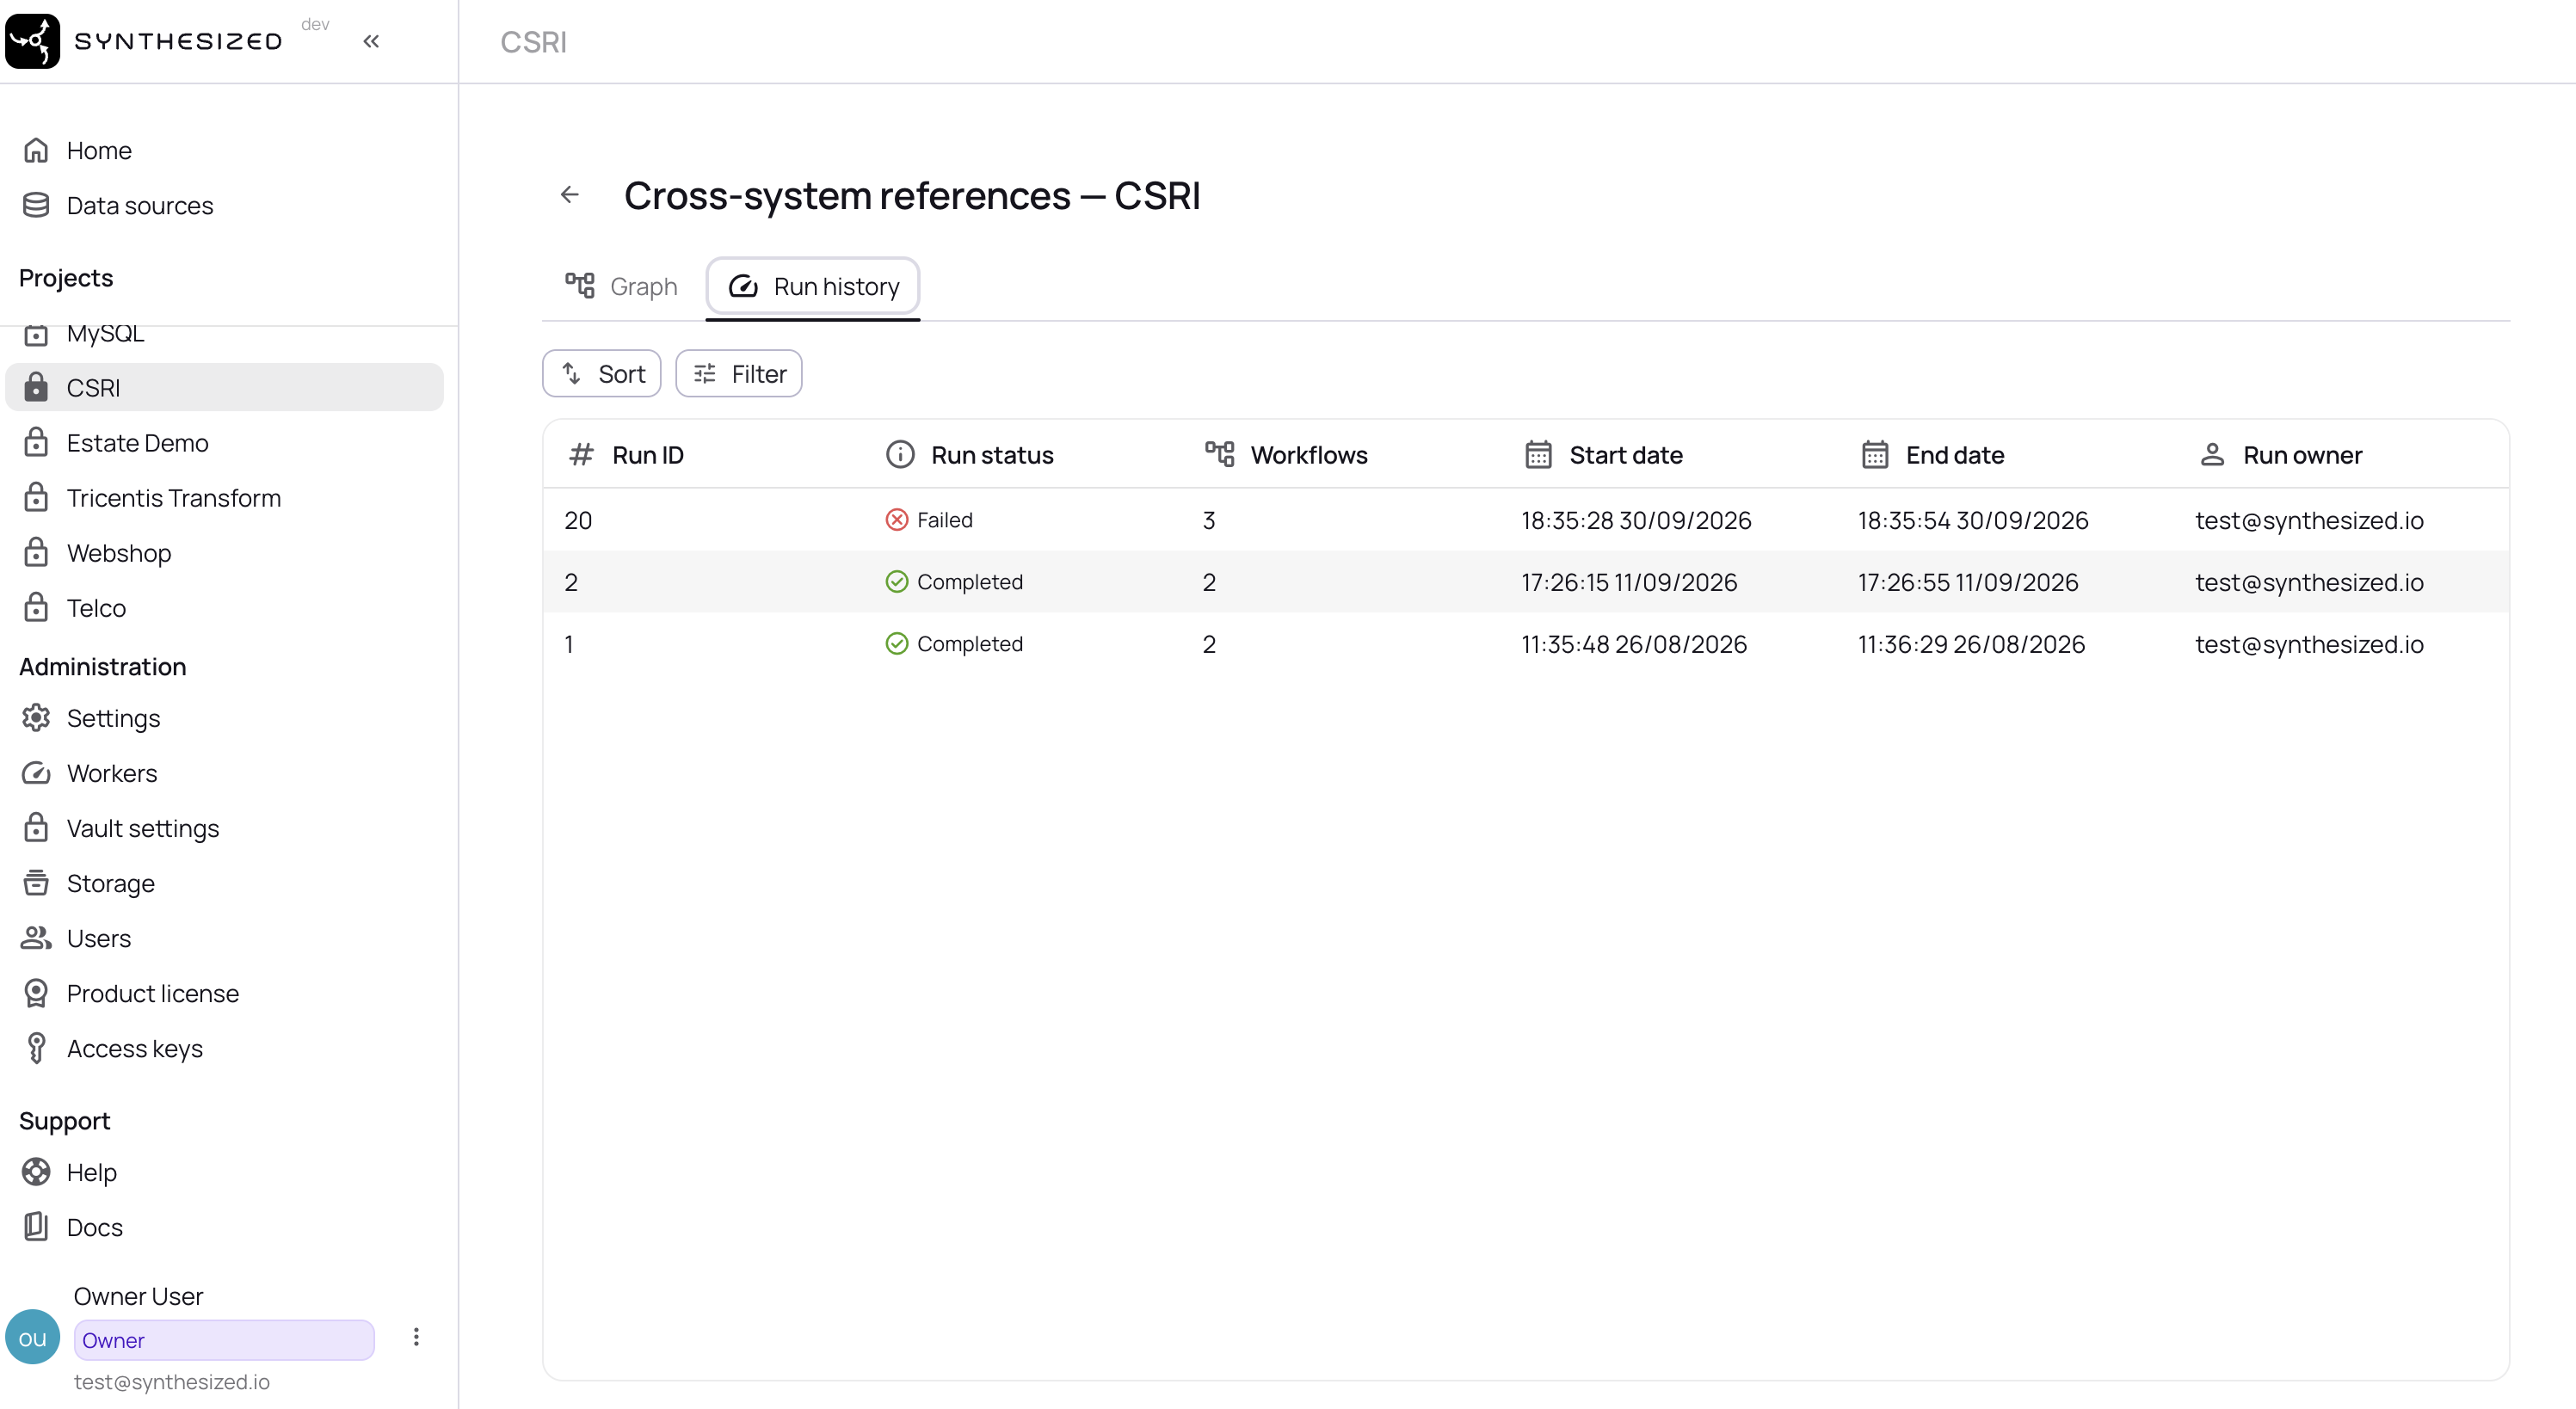This screenshot has height=1409, width=2576.
Task: Open run 20 row by its ID
Action: pos(578,520)
